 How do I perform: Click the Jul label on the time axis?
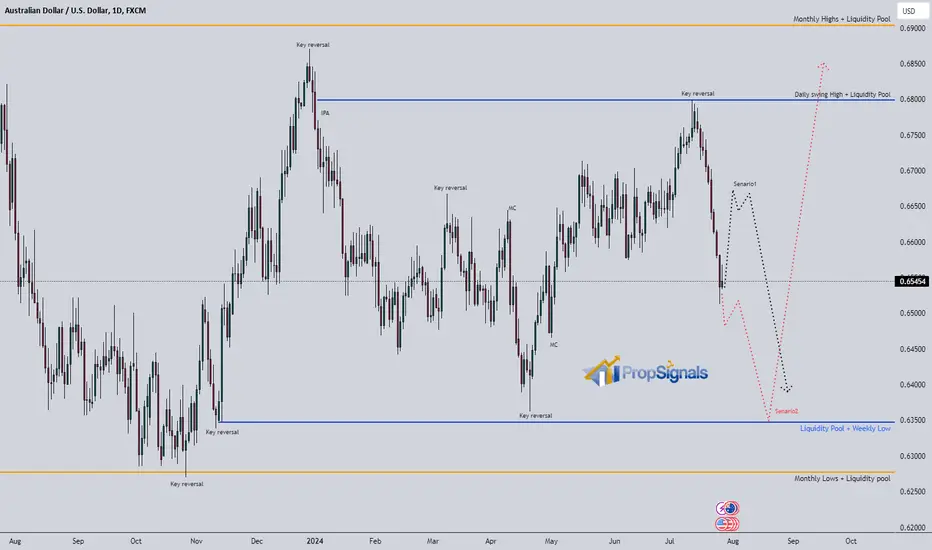[x=670, y=541]
